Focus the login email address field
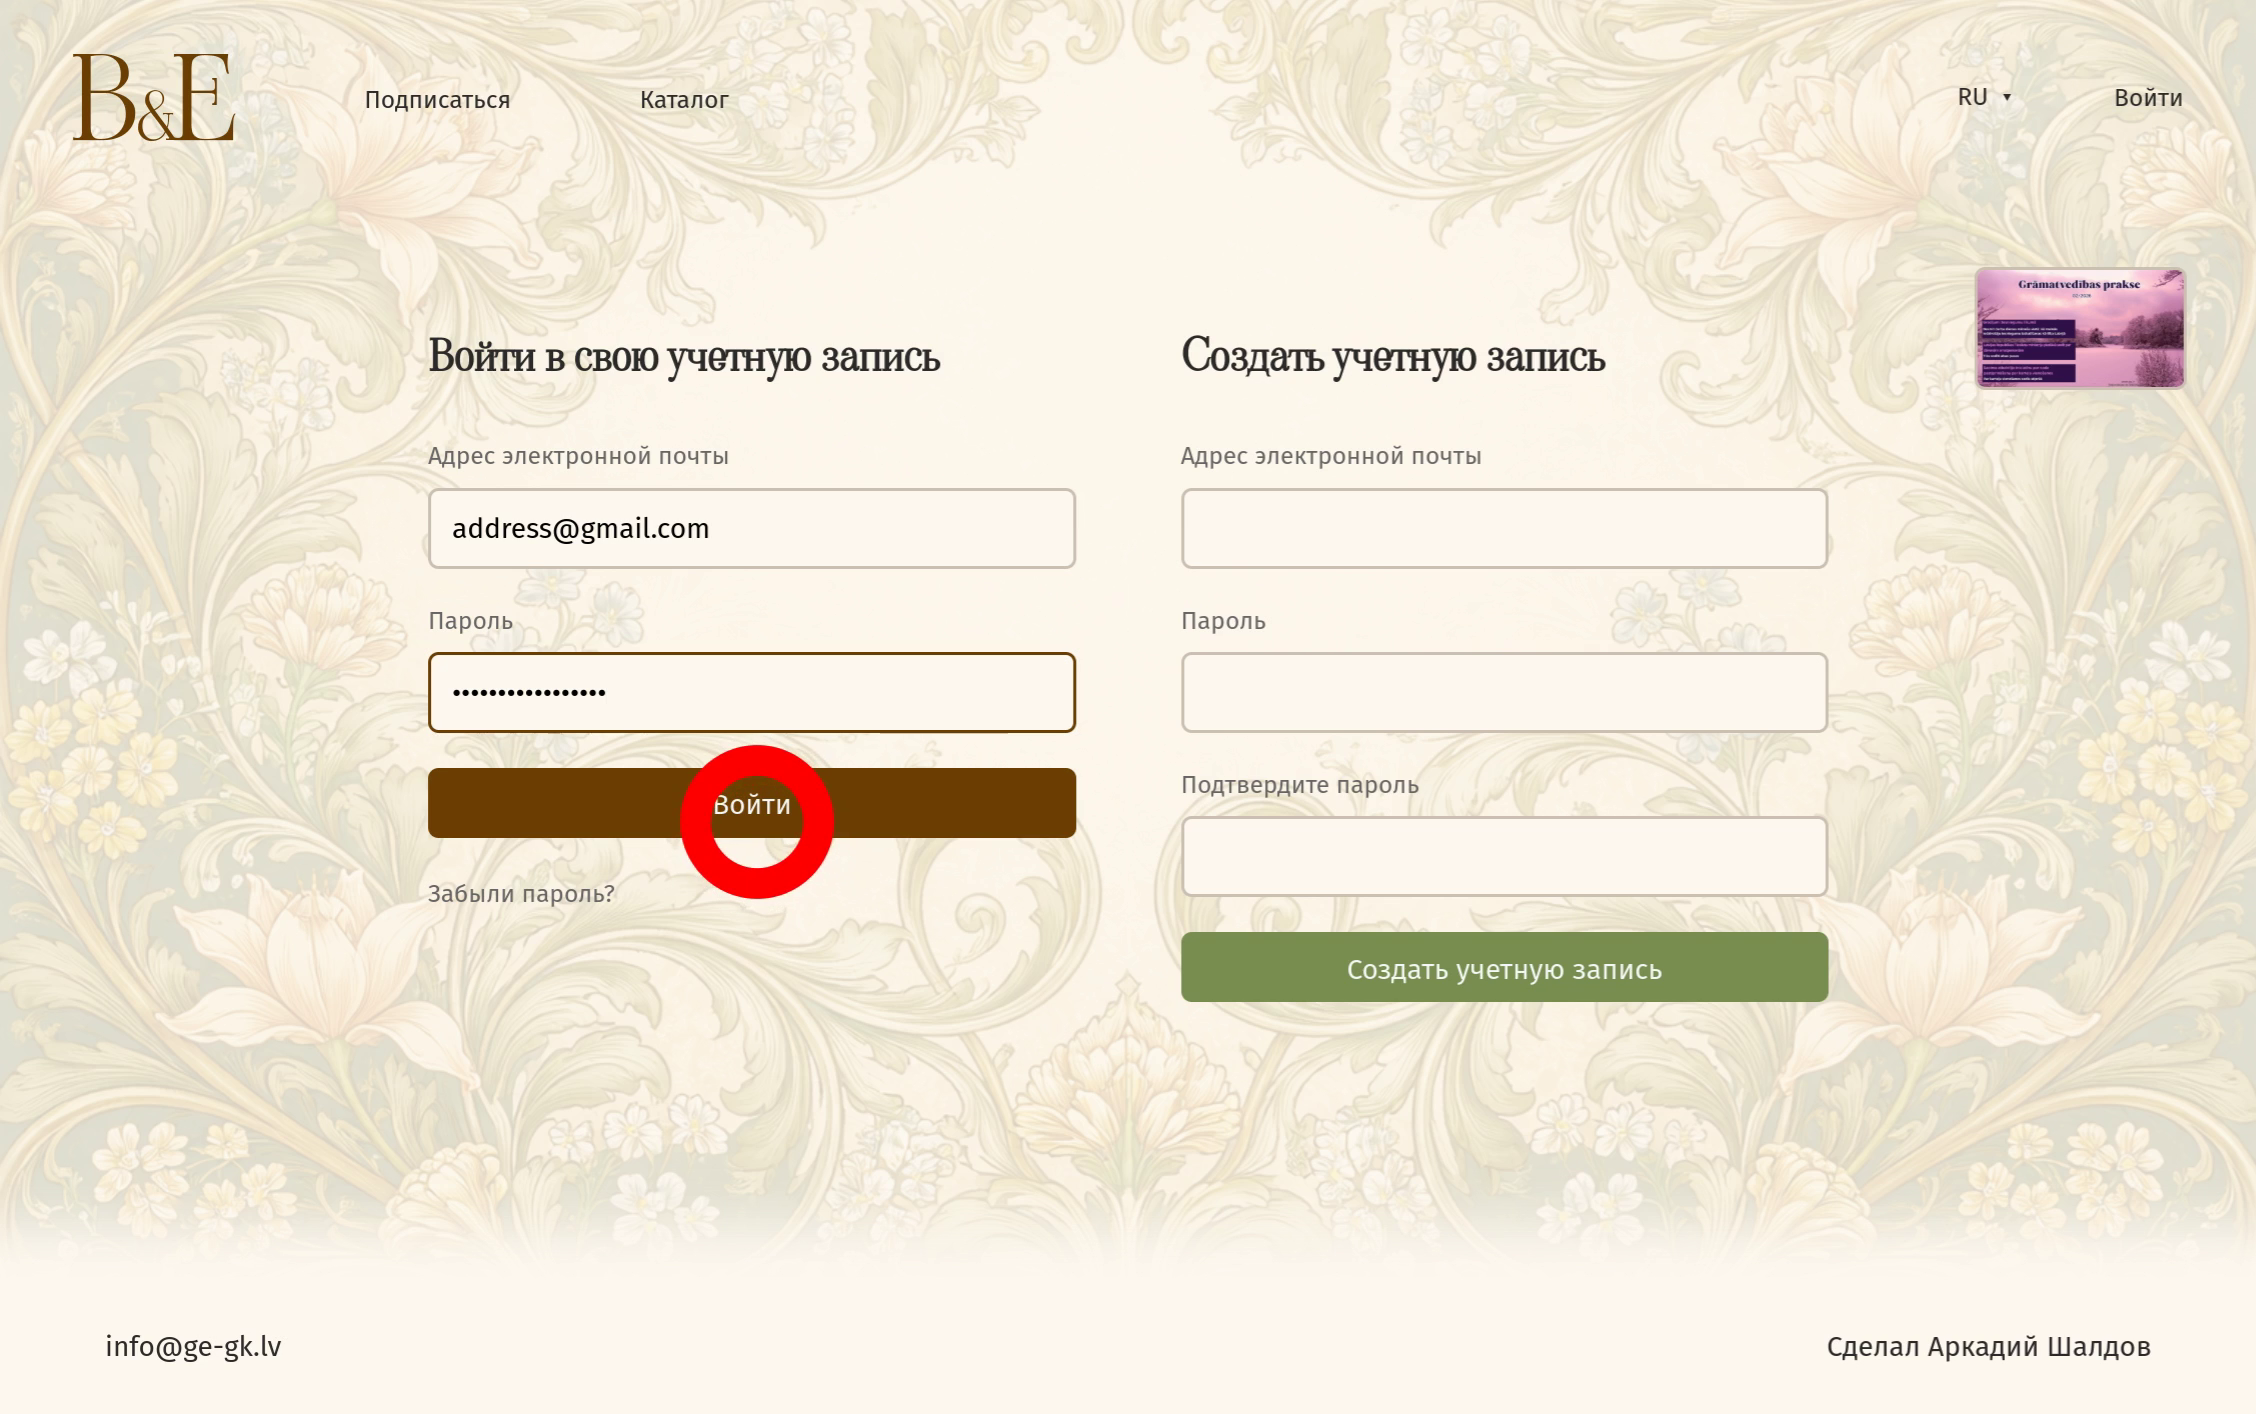 point(751,528)
